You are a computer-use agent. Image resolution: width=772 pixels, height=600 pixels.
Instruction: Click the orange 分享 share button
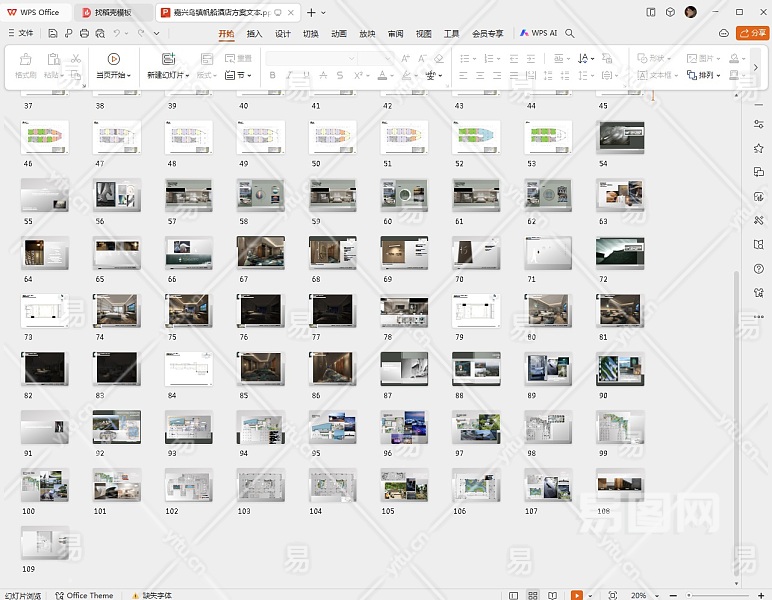tap(752, 33)
